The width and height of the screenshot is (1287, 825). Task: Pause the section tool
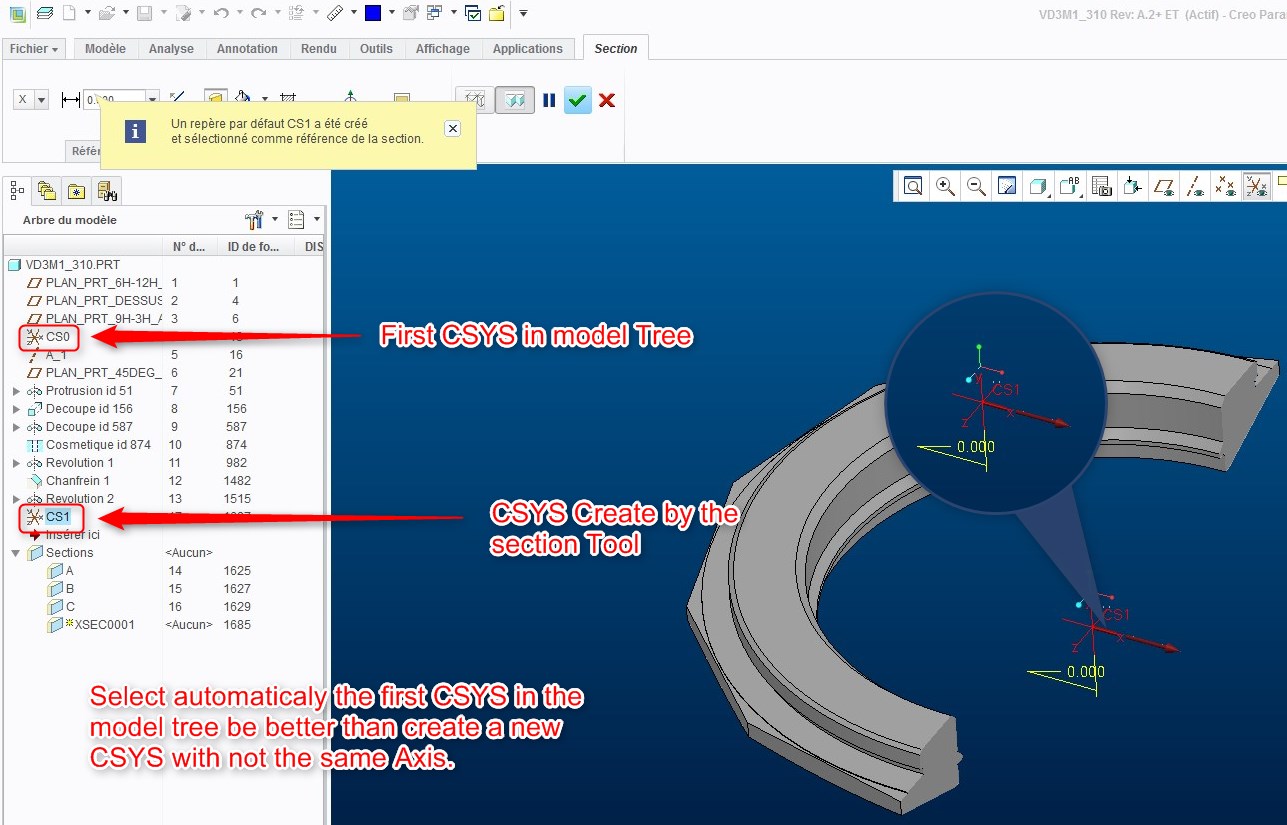click(549, 100)
